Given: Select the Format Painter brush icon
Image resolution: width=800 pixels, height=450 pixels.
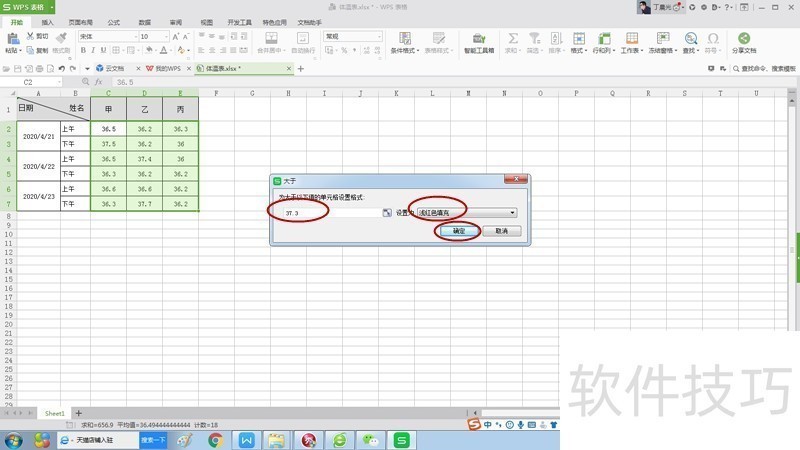Looking at the screenshot, I should [x=61, y=38].
